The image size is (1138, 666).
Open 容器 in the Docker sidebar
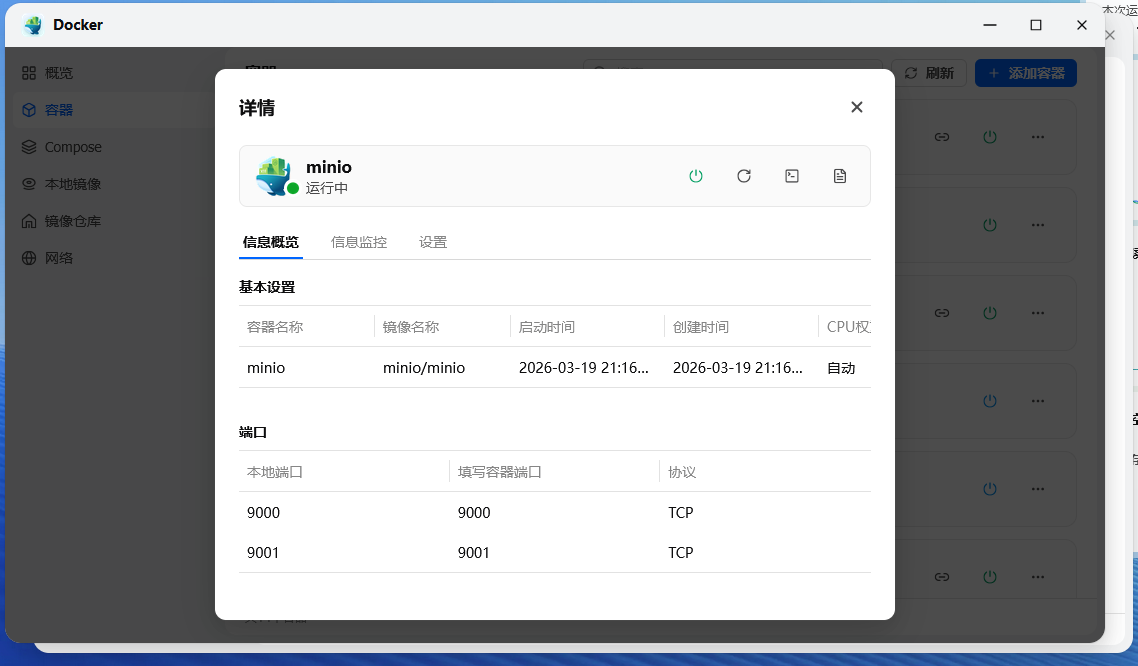pyautogui.click(x=58, y=110)
